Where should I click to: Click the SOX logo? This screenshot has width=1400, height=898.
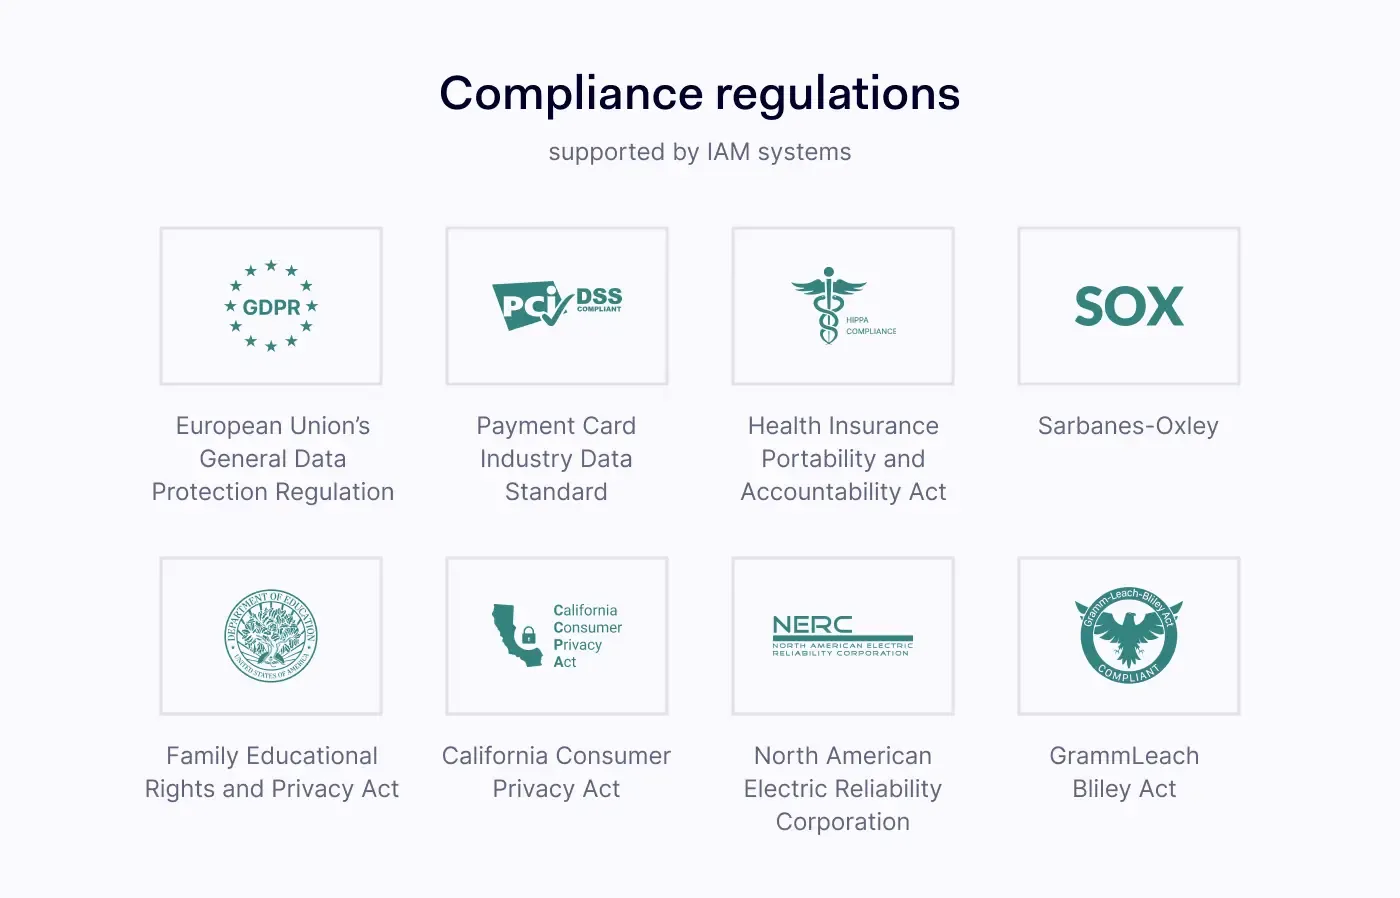[x=1129, y=306]
